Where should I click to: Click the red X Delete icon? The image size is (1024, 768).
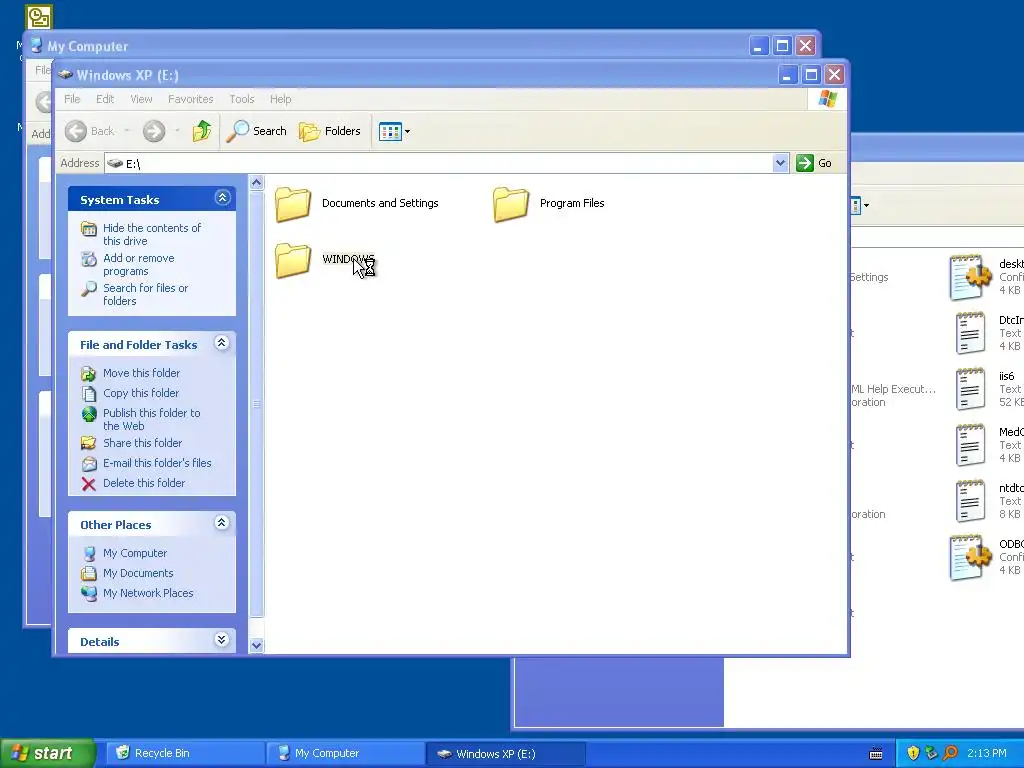pyautogui.click(x=89, y=484)
